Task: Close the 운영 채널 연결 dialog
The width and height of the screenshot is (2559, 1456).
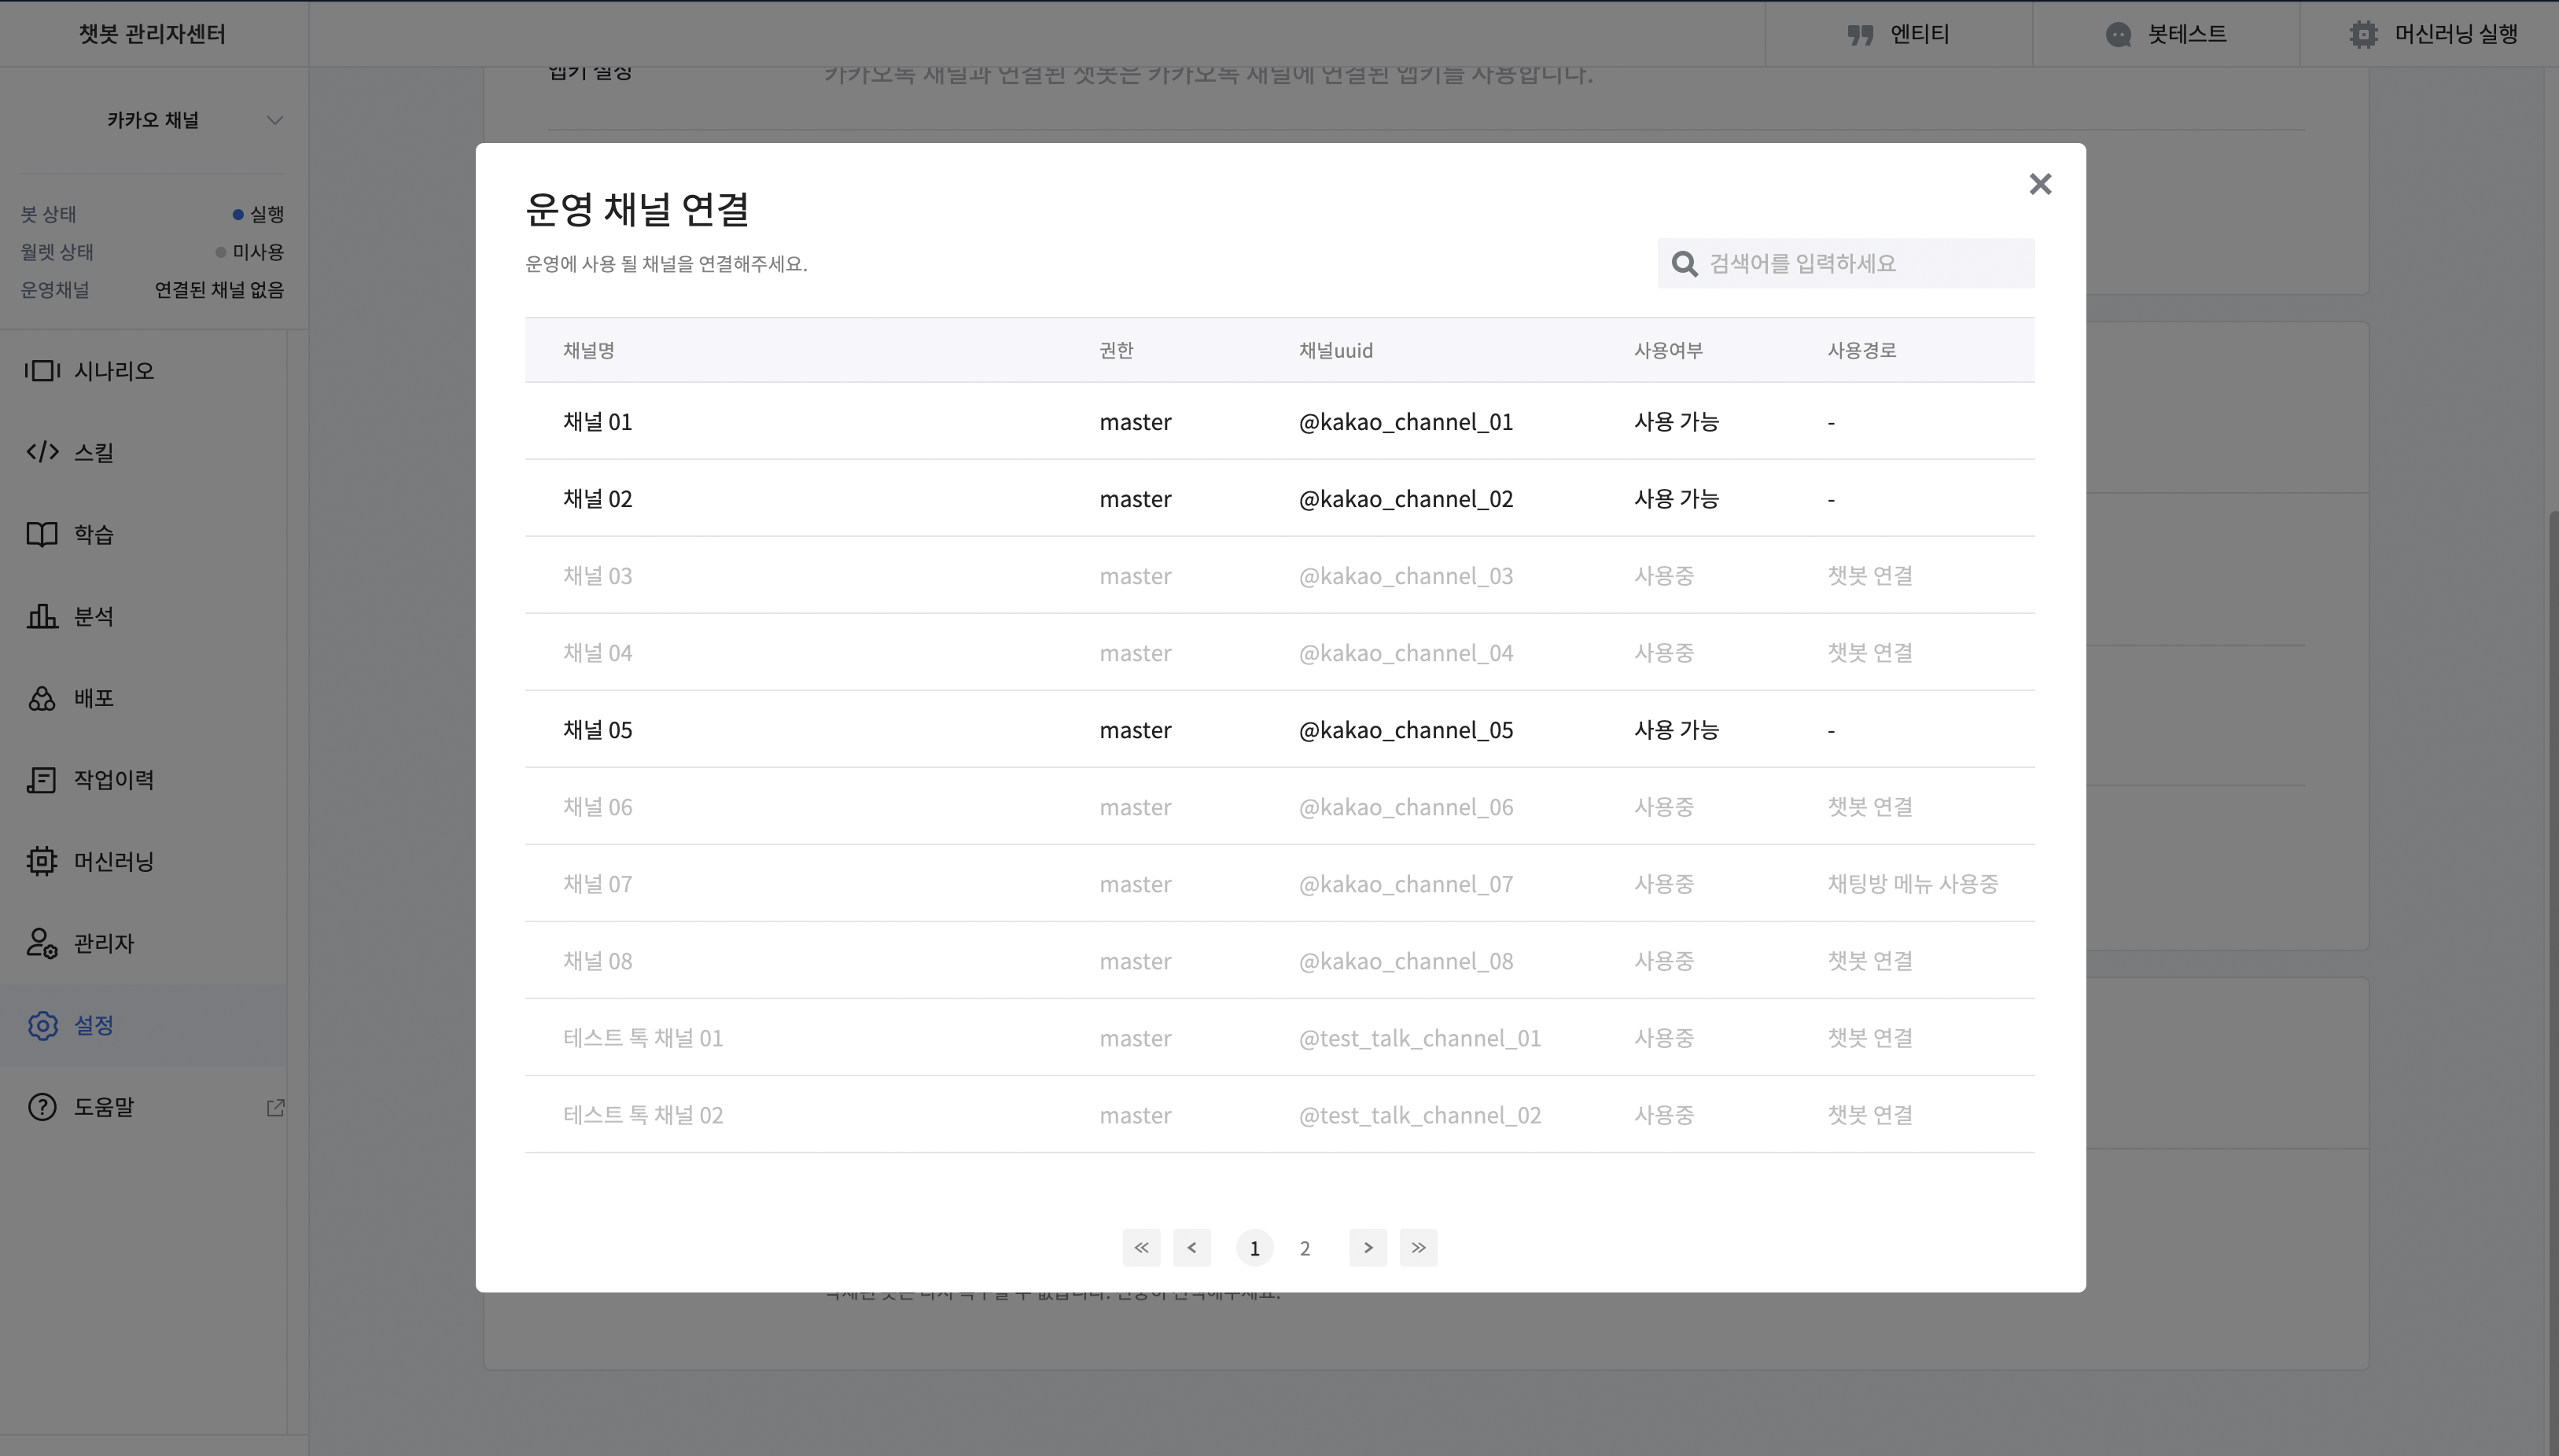Action: coord(2040,184)
